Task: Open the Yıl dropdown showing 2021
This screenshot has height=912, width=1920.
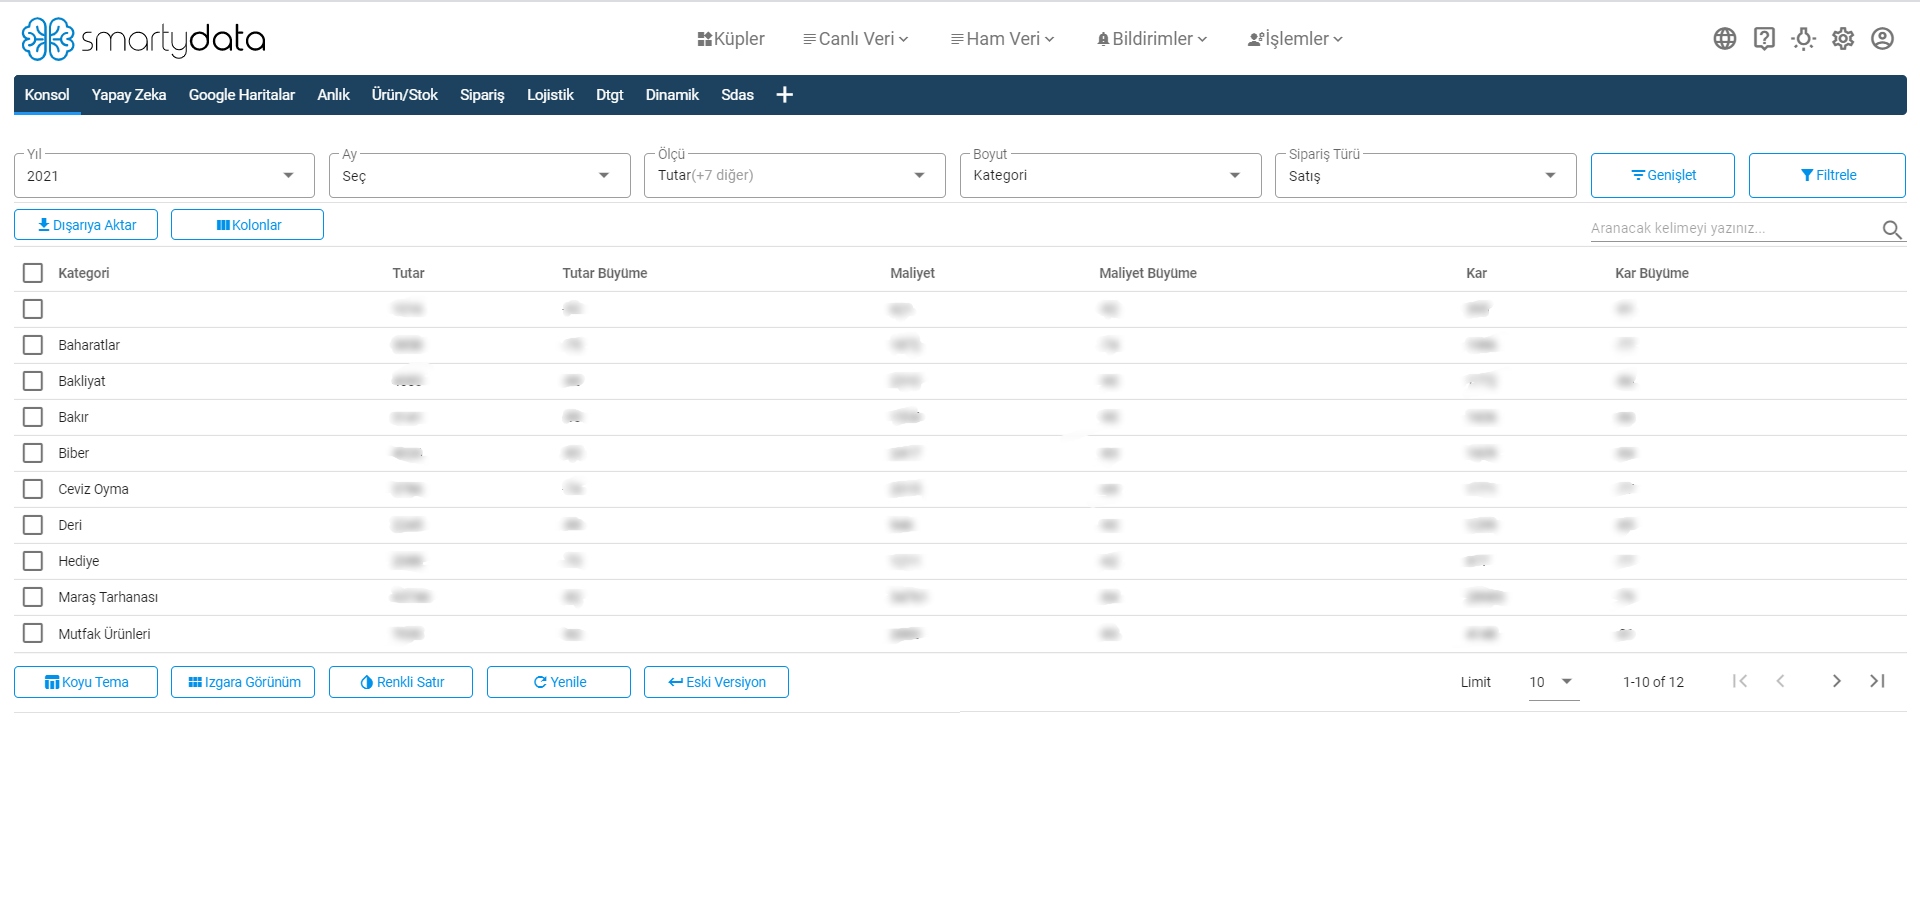Action: point(164,176)
